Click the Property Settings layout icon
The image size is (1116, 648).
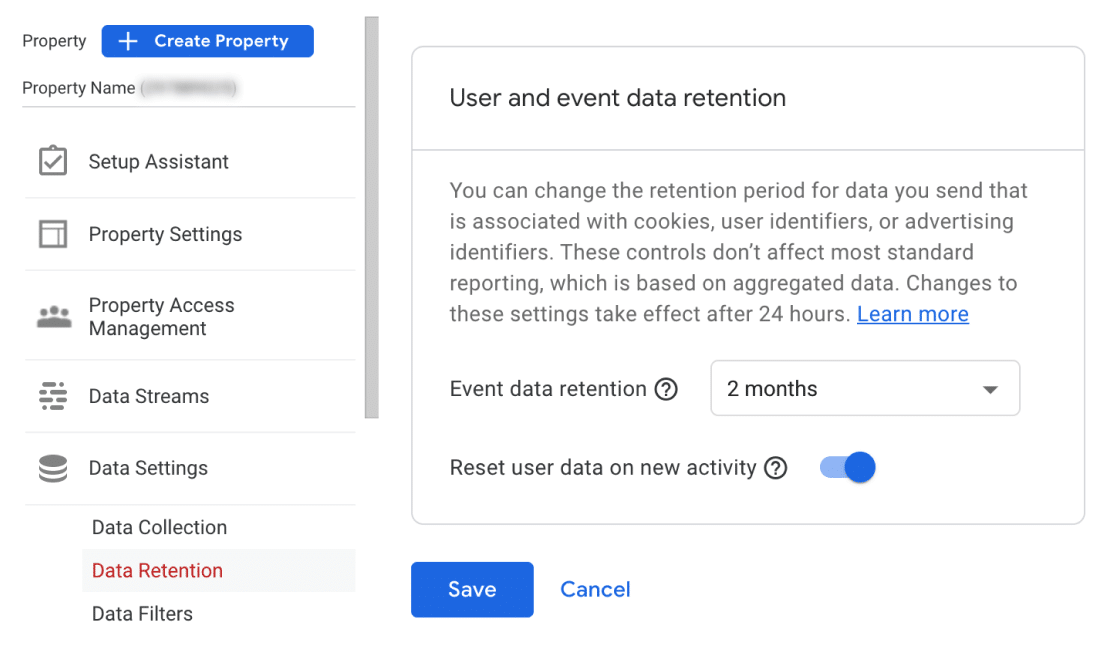click(53, 234)
